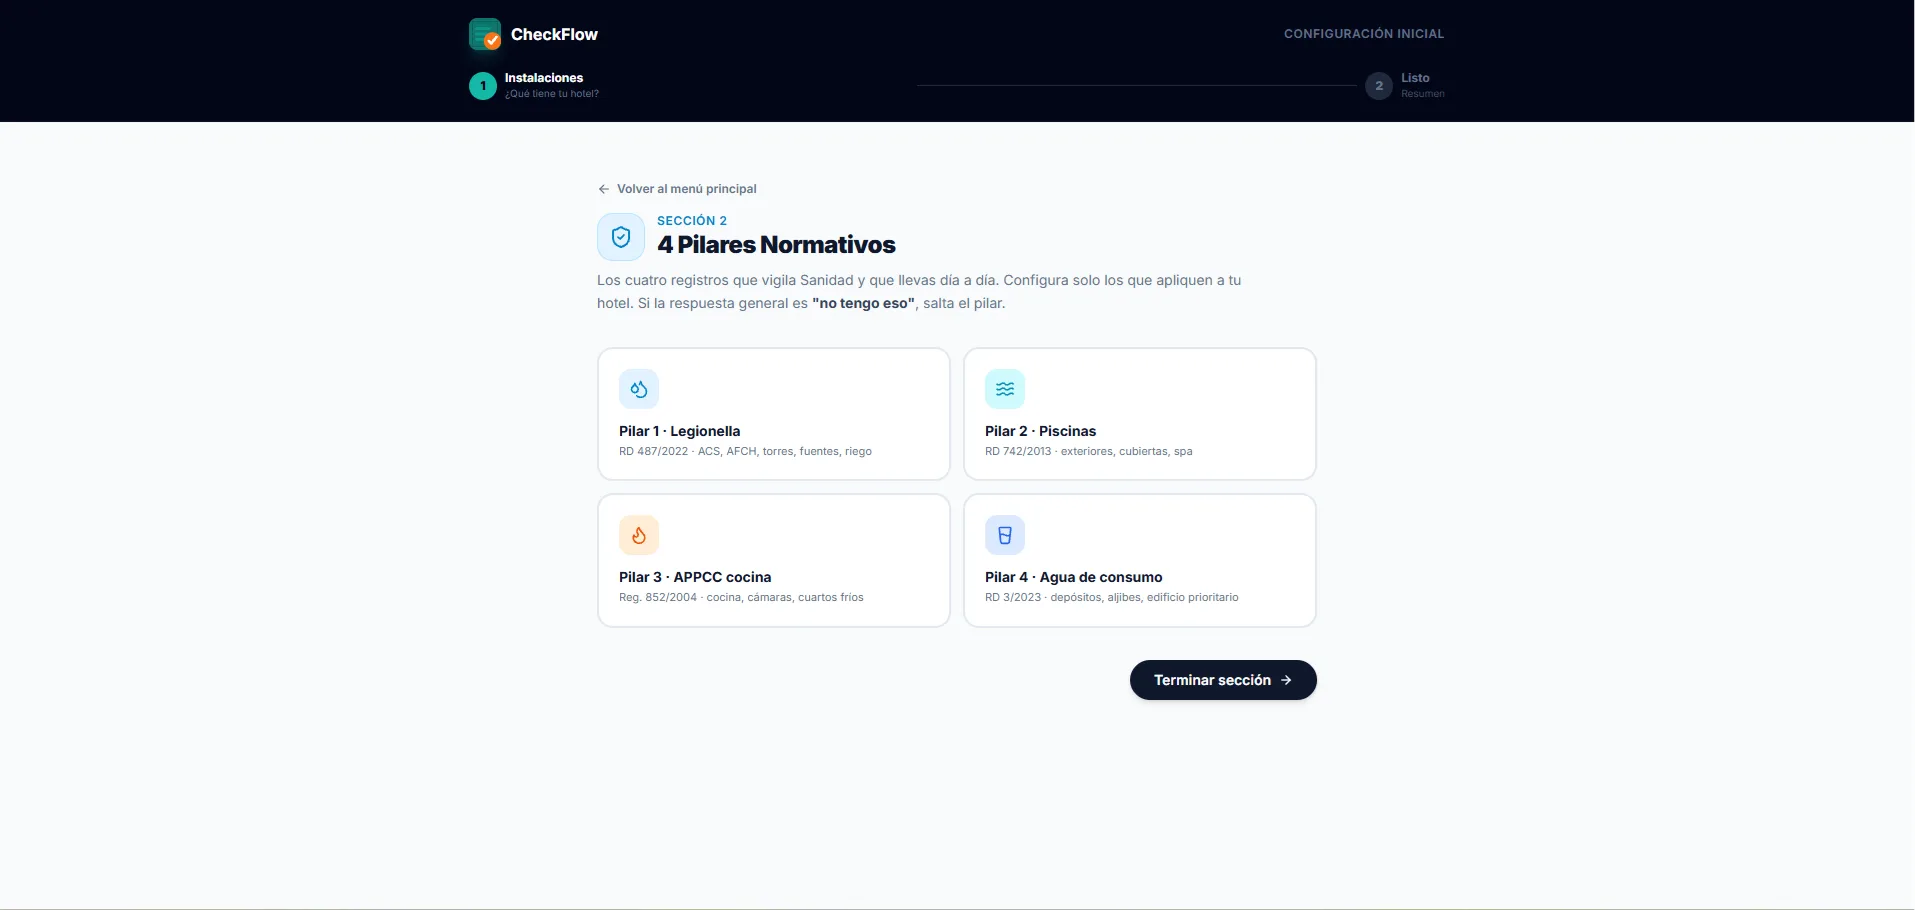Click the RD 3/2023 description line
This screenshot has height=910, width=1915.
1112,598
